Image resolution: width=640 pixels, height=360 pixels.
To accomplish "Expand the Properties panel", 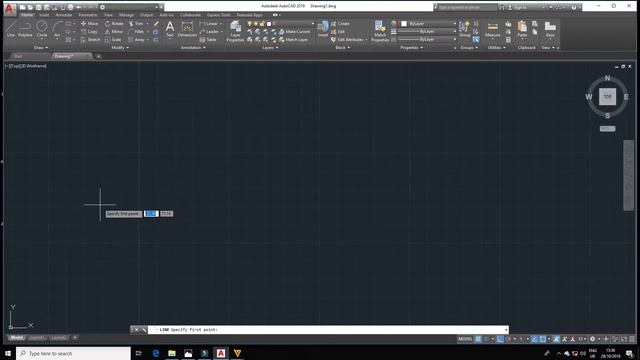I will click(x=411, y=48).
